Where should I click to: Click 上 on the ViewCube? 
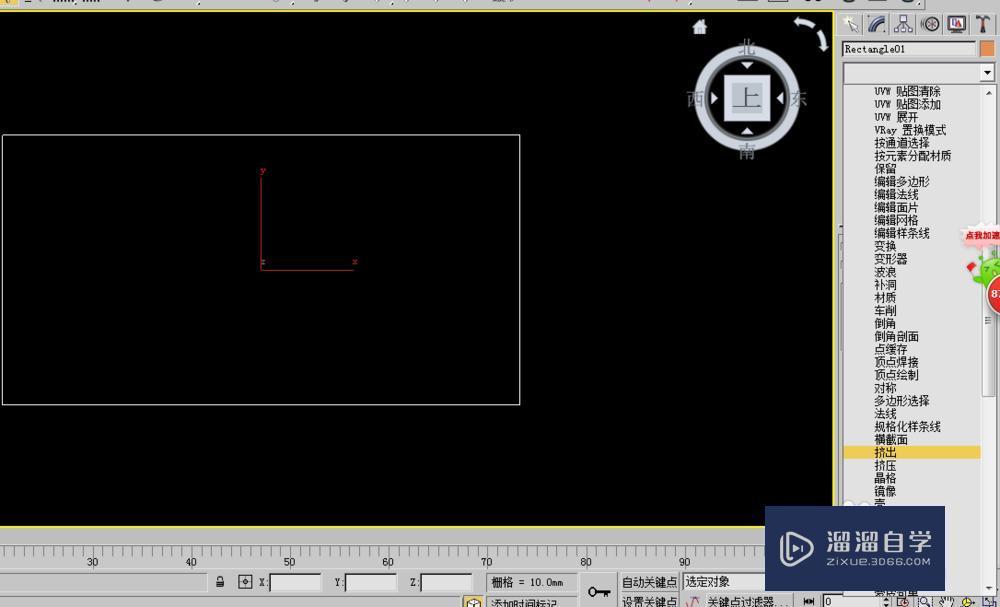tap(745, 98)
